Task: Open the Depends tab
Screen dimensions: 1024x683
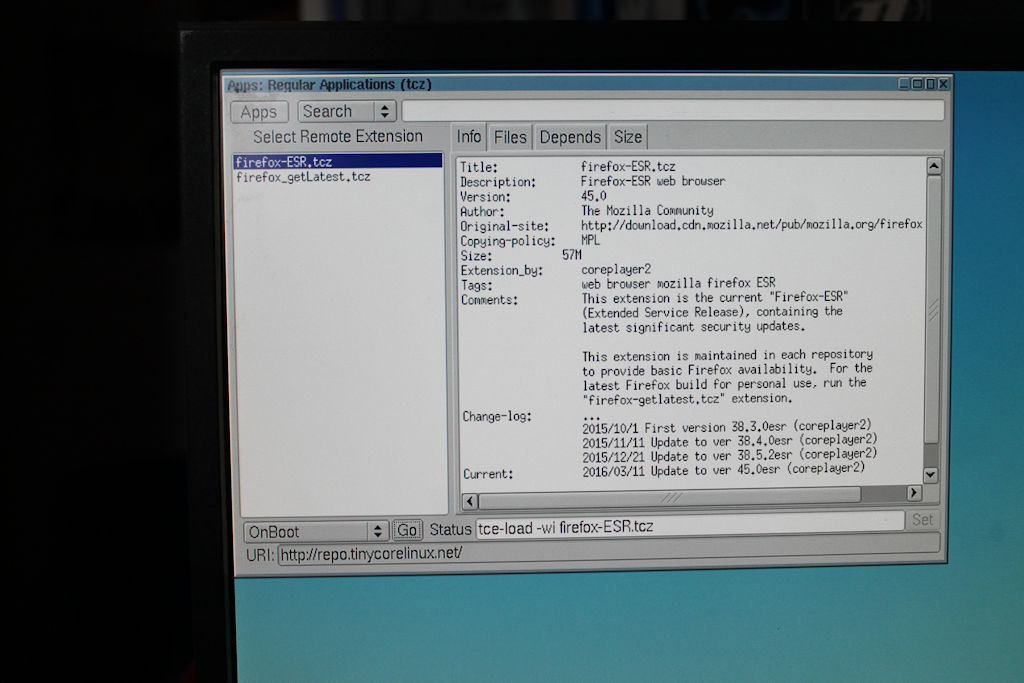Action: [x=569, y=137]
